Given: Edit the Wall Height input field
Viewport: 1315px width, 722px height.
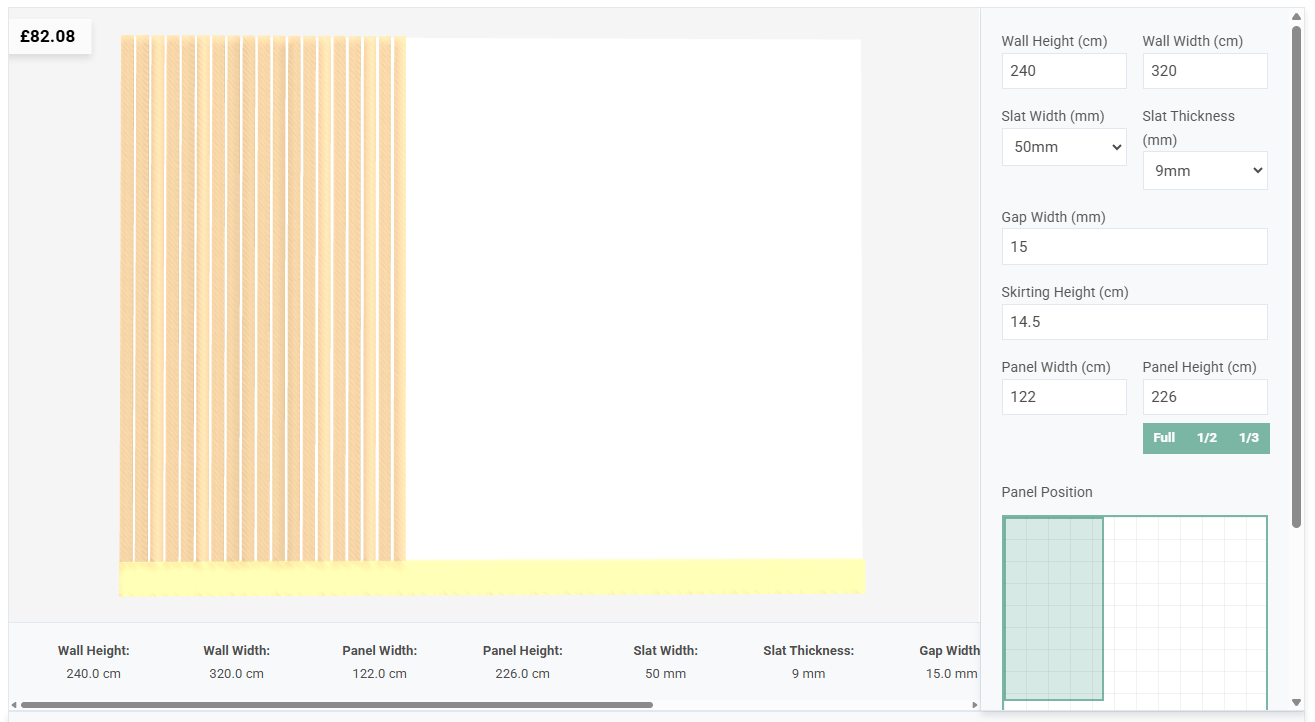Looking at the screenshot, I should pyautogui.click(x=1063, y=70).
